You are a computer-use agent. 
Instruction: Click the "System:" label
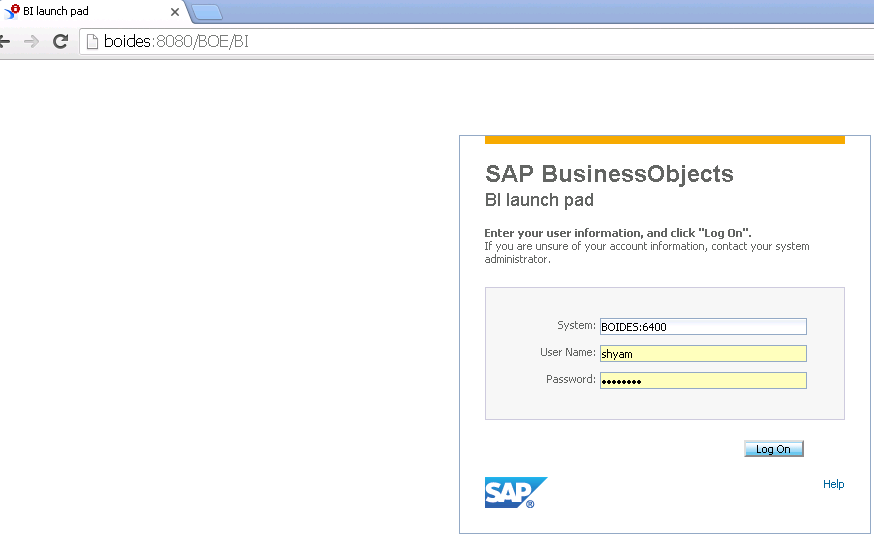point(576,325)
